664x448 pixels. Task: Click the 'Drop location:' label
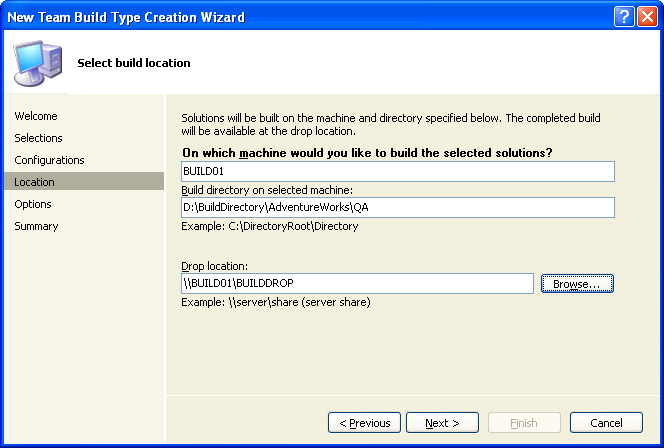pos(214,267)
